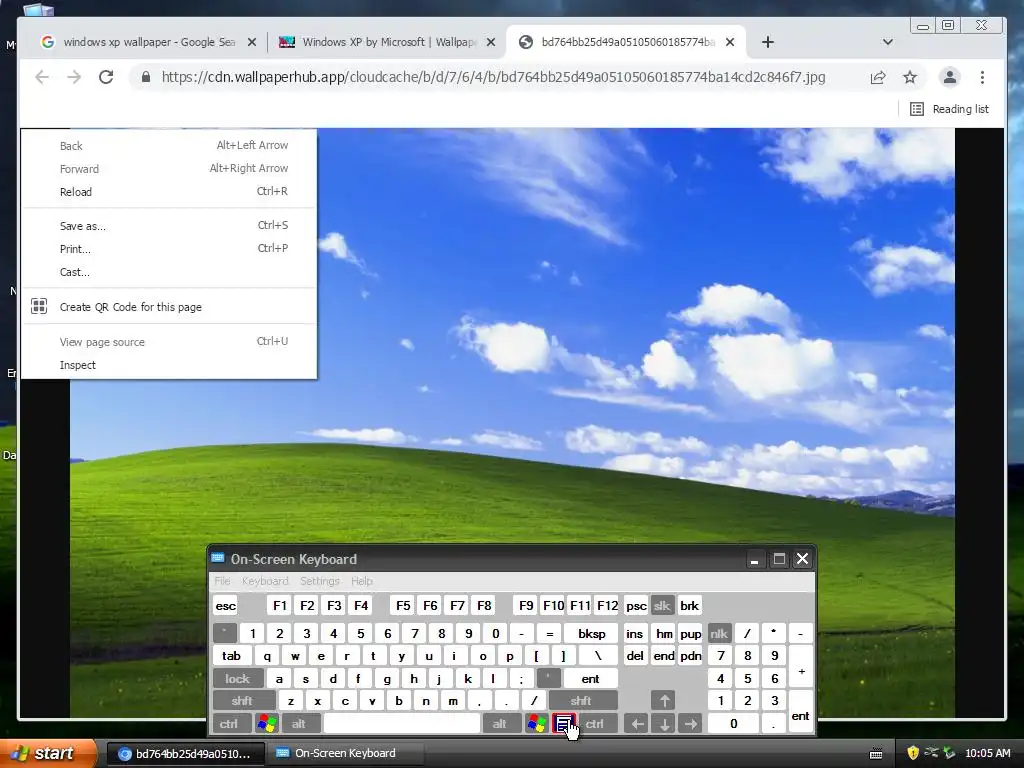This screenshot has height=768, width=1024.
Task: Select Reload in the context menu
Action: pos(169,192)
